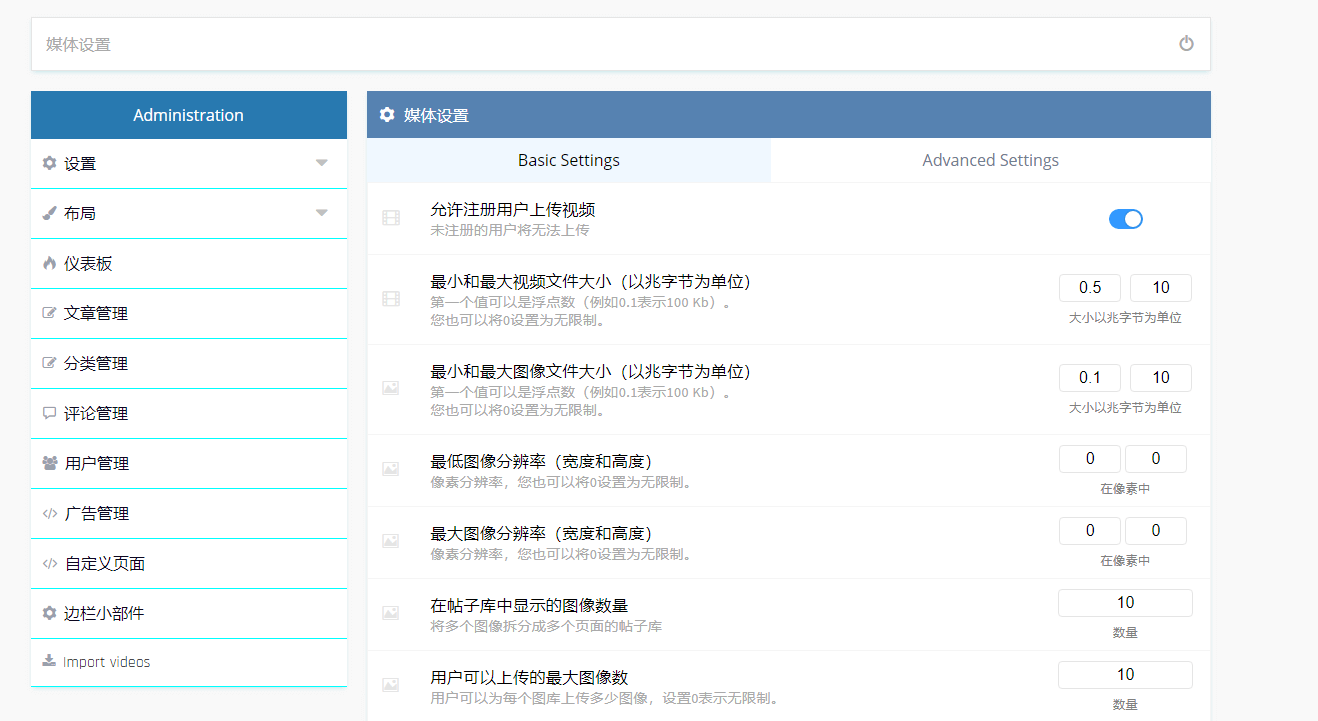Click the minimum video size field 0.5
1318x721 pixels.
(x=1090, y=288)
